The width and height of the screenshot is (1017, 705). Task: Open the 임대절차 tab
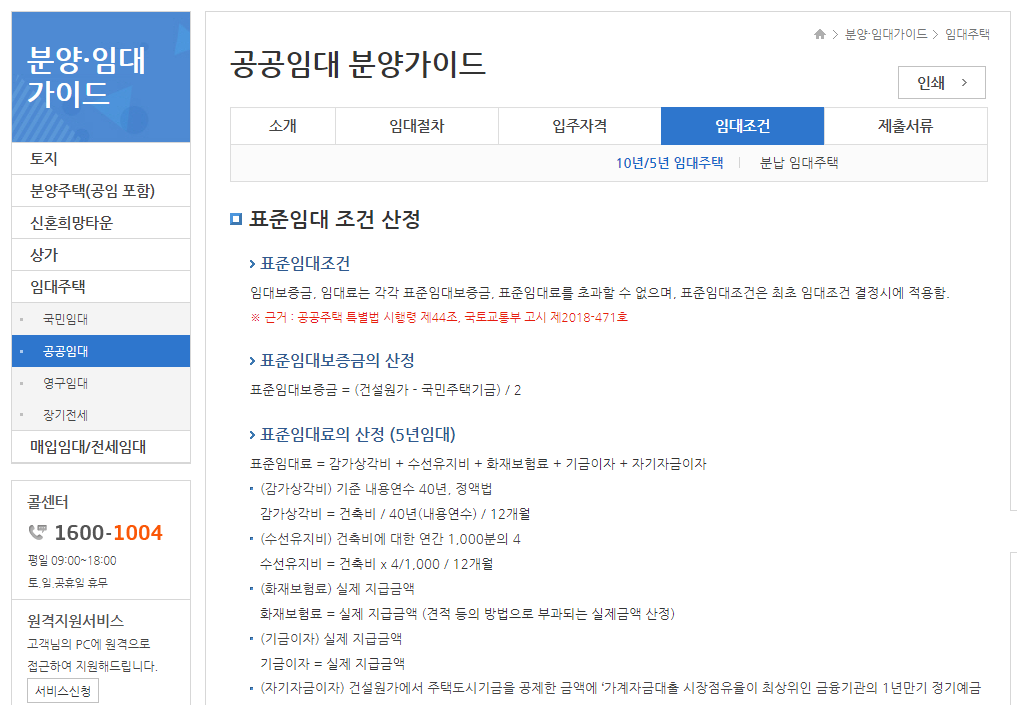pyautogui.click(x=417, y=126)
